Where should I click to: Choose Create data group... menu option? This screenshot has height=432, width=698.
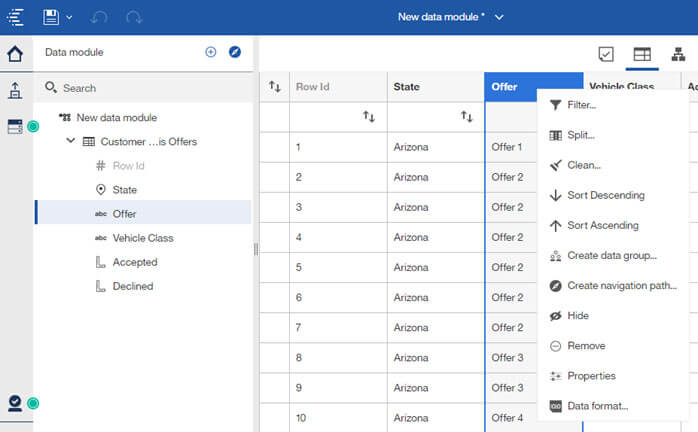pyautogui.click(x=612, y=256)
